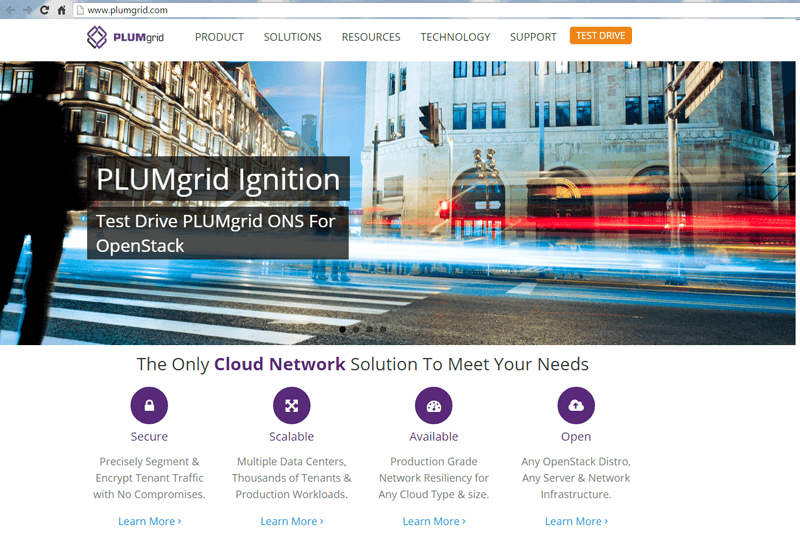Viewport: 800px width, 543px height.
Task: Reload the page with refresh icon
Action: tap(44, 10)
